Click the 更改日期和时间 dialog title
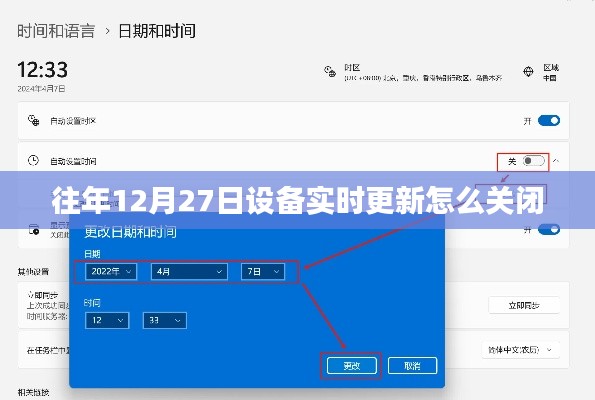 click(x=130, y=232)
